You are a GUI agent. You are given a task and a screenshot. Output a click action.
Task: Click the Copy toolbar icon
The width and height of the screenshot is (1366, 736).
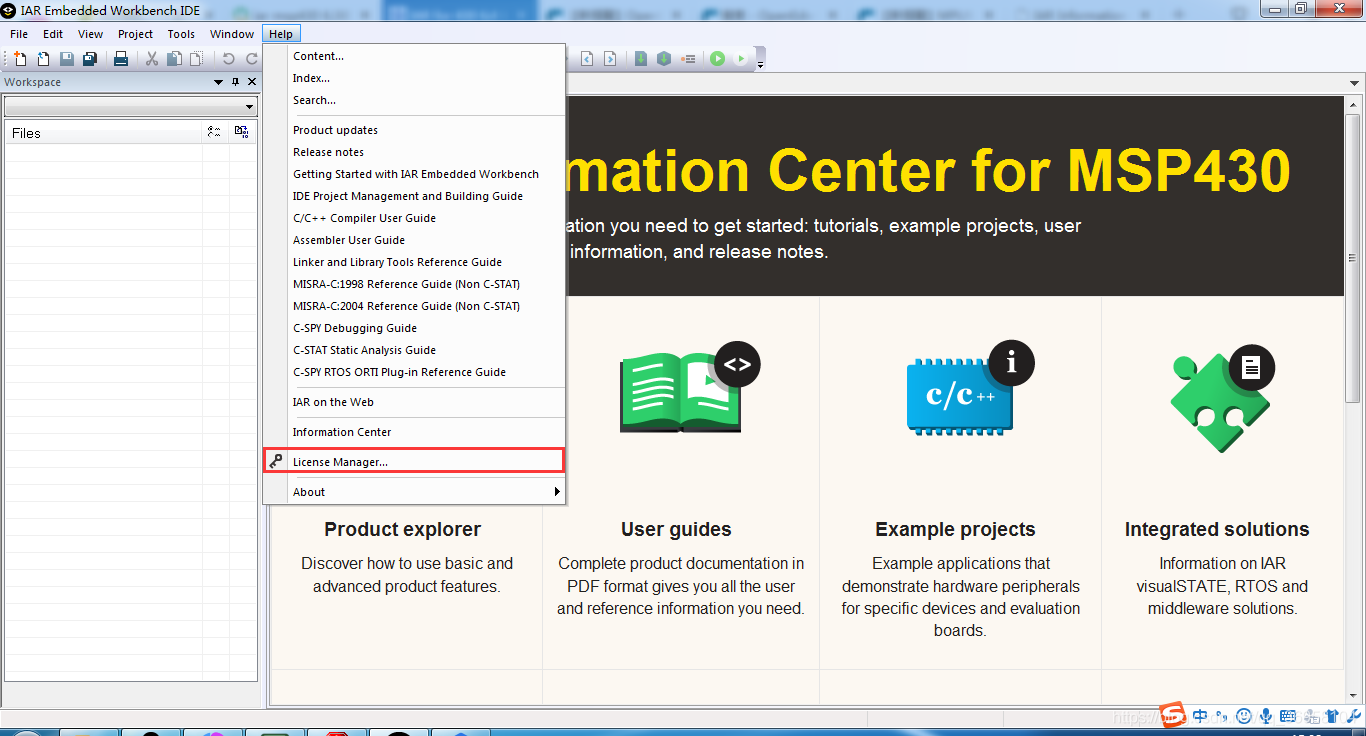point(174,59)
